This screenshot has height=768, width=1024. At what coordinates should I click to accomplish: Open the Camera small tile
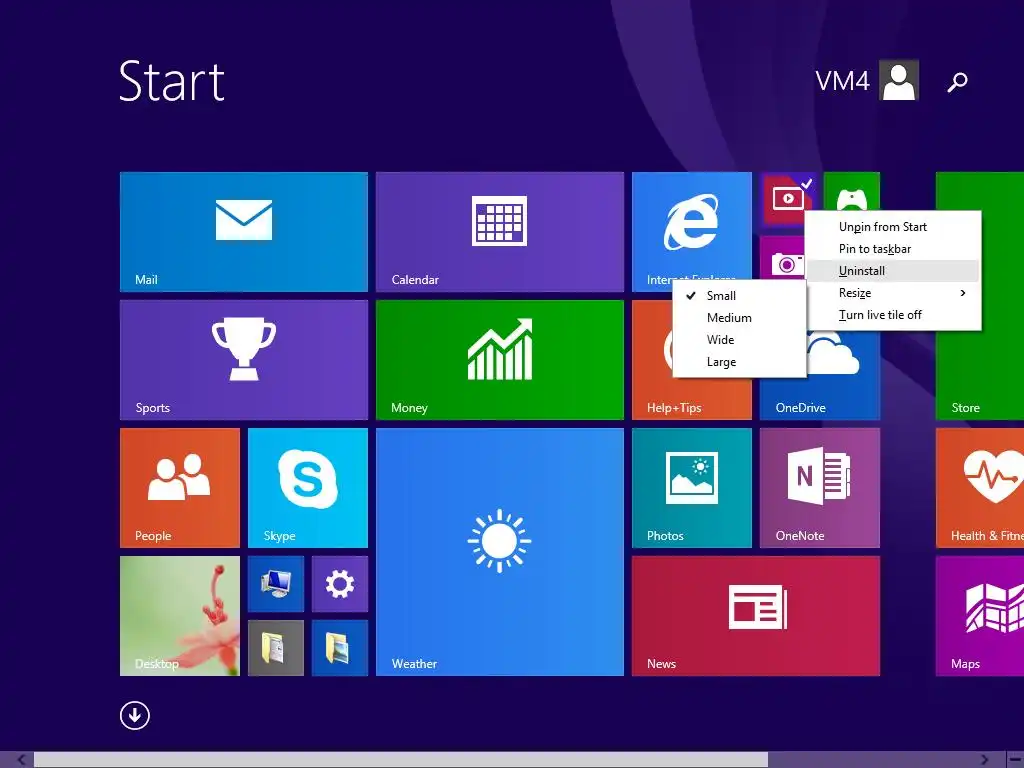click(x=782, y=259)
